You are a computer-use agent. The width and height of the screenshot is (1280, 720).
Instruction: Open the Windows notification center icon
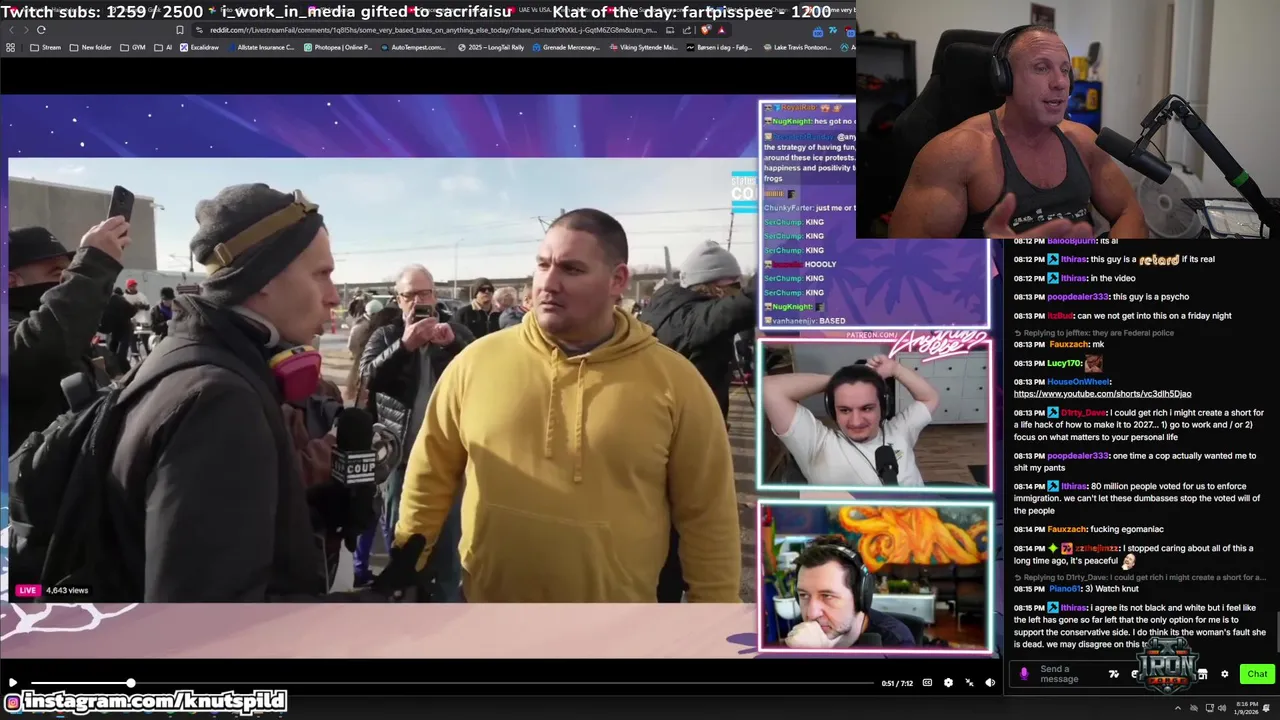(1266, 708)
